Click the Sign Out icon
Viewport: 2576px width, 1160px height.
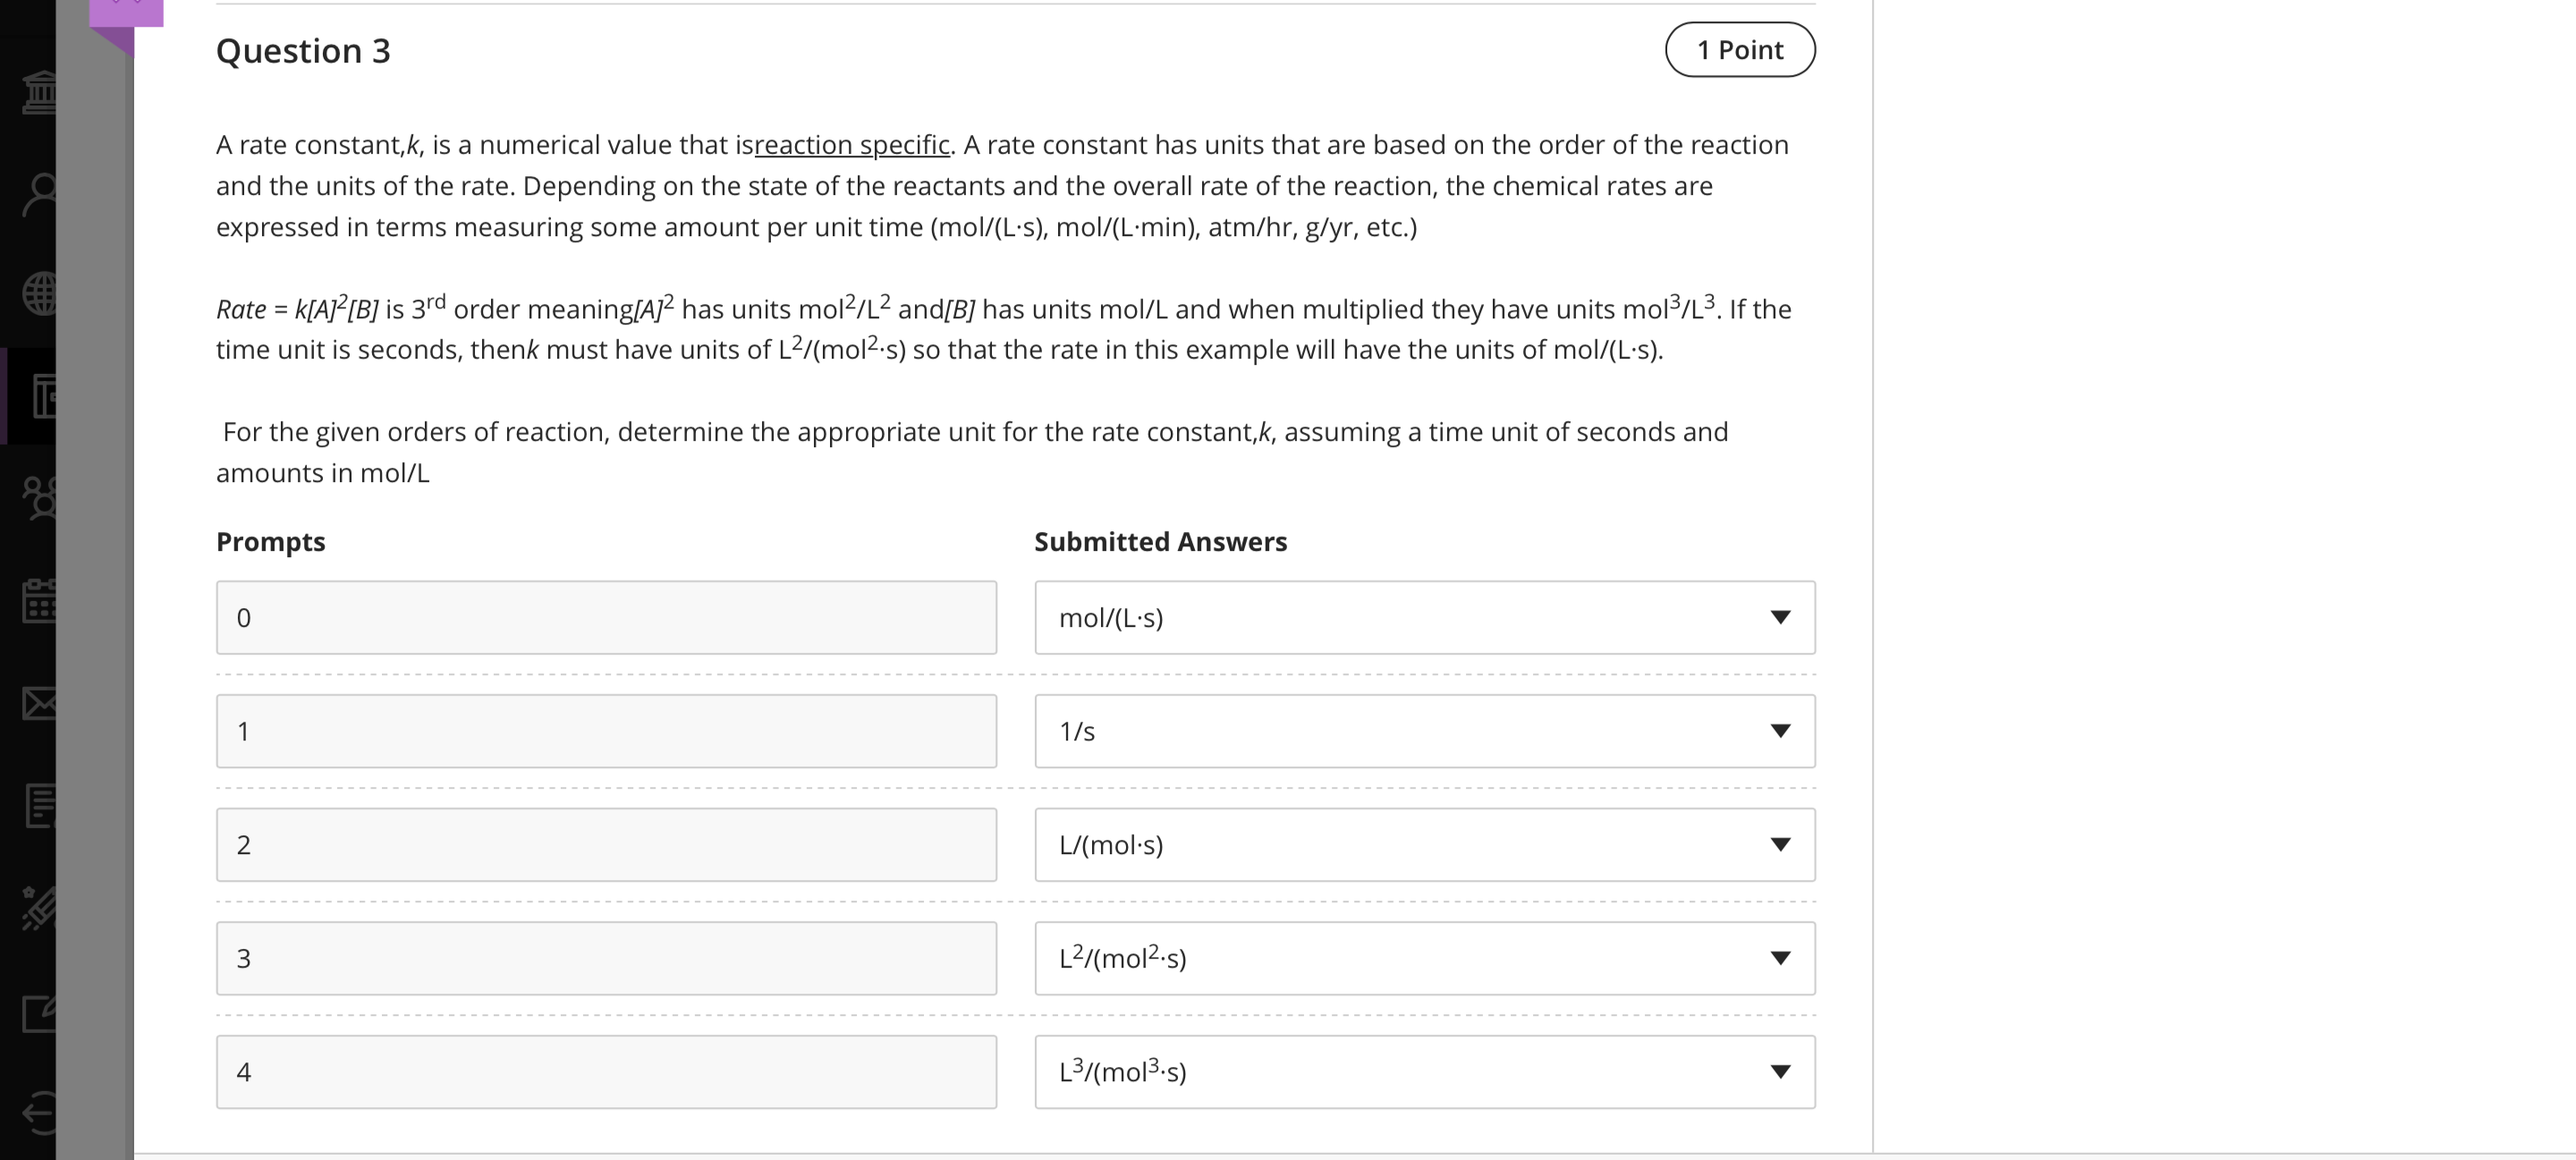pyautogui.click(x=38, y=1113)
